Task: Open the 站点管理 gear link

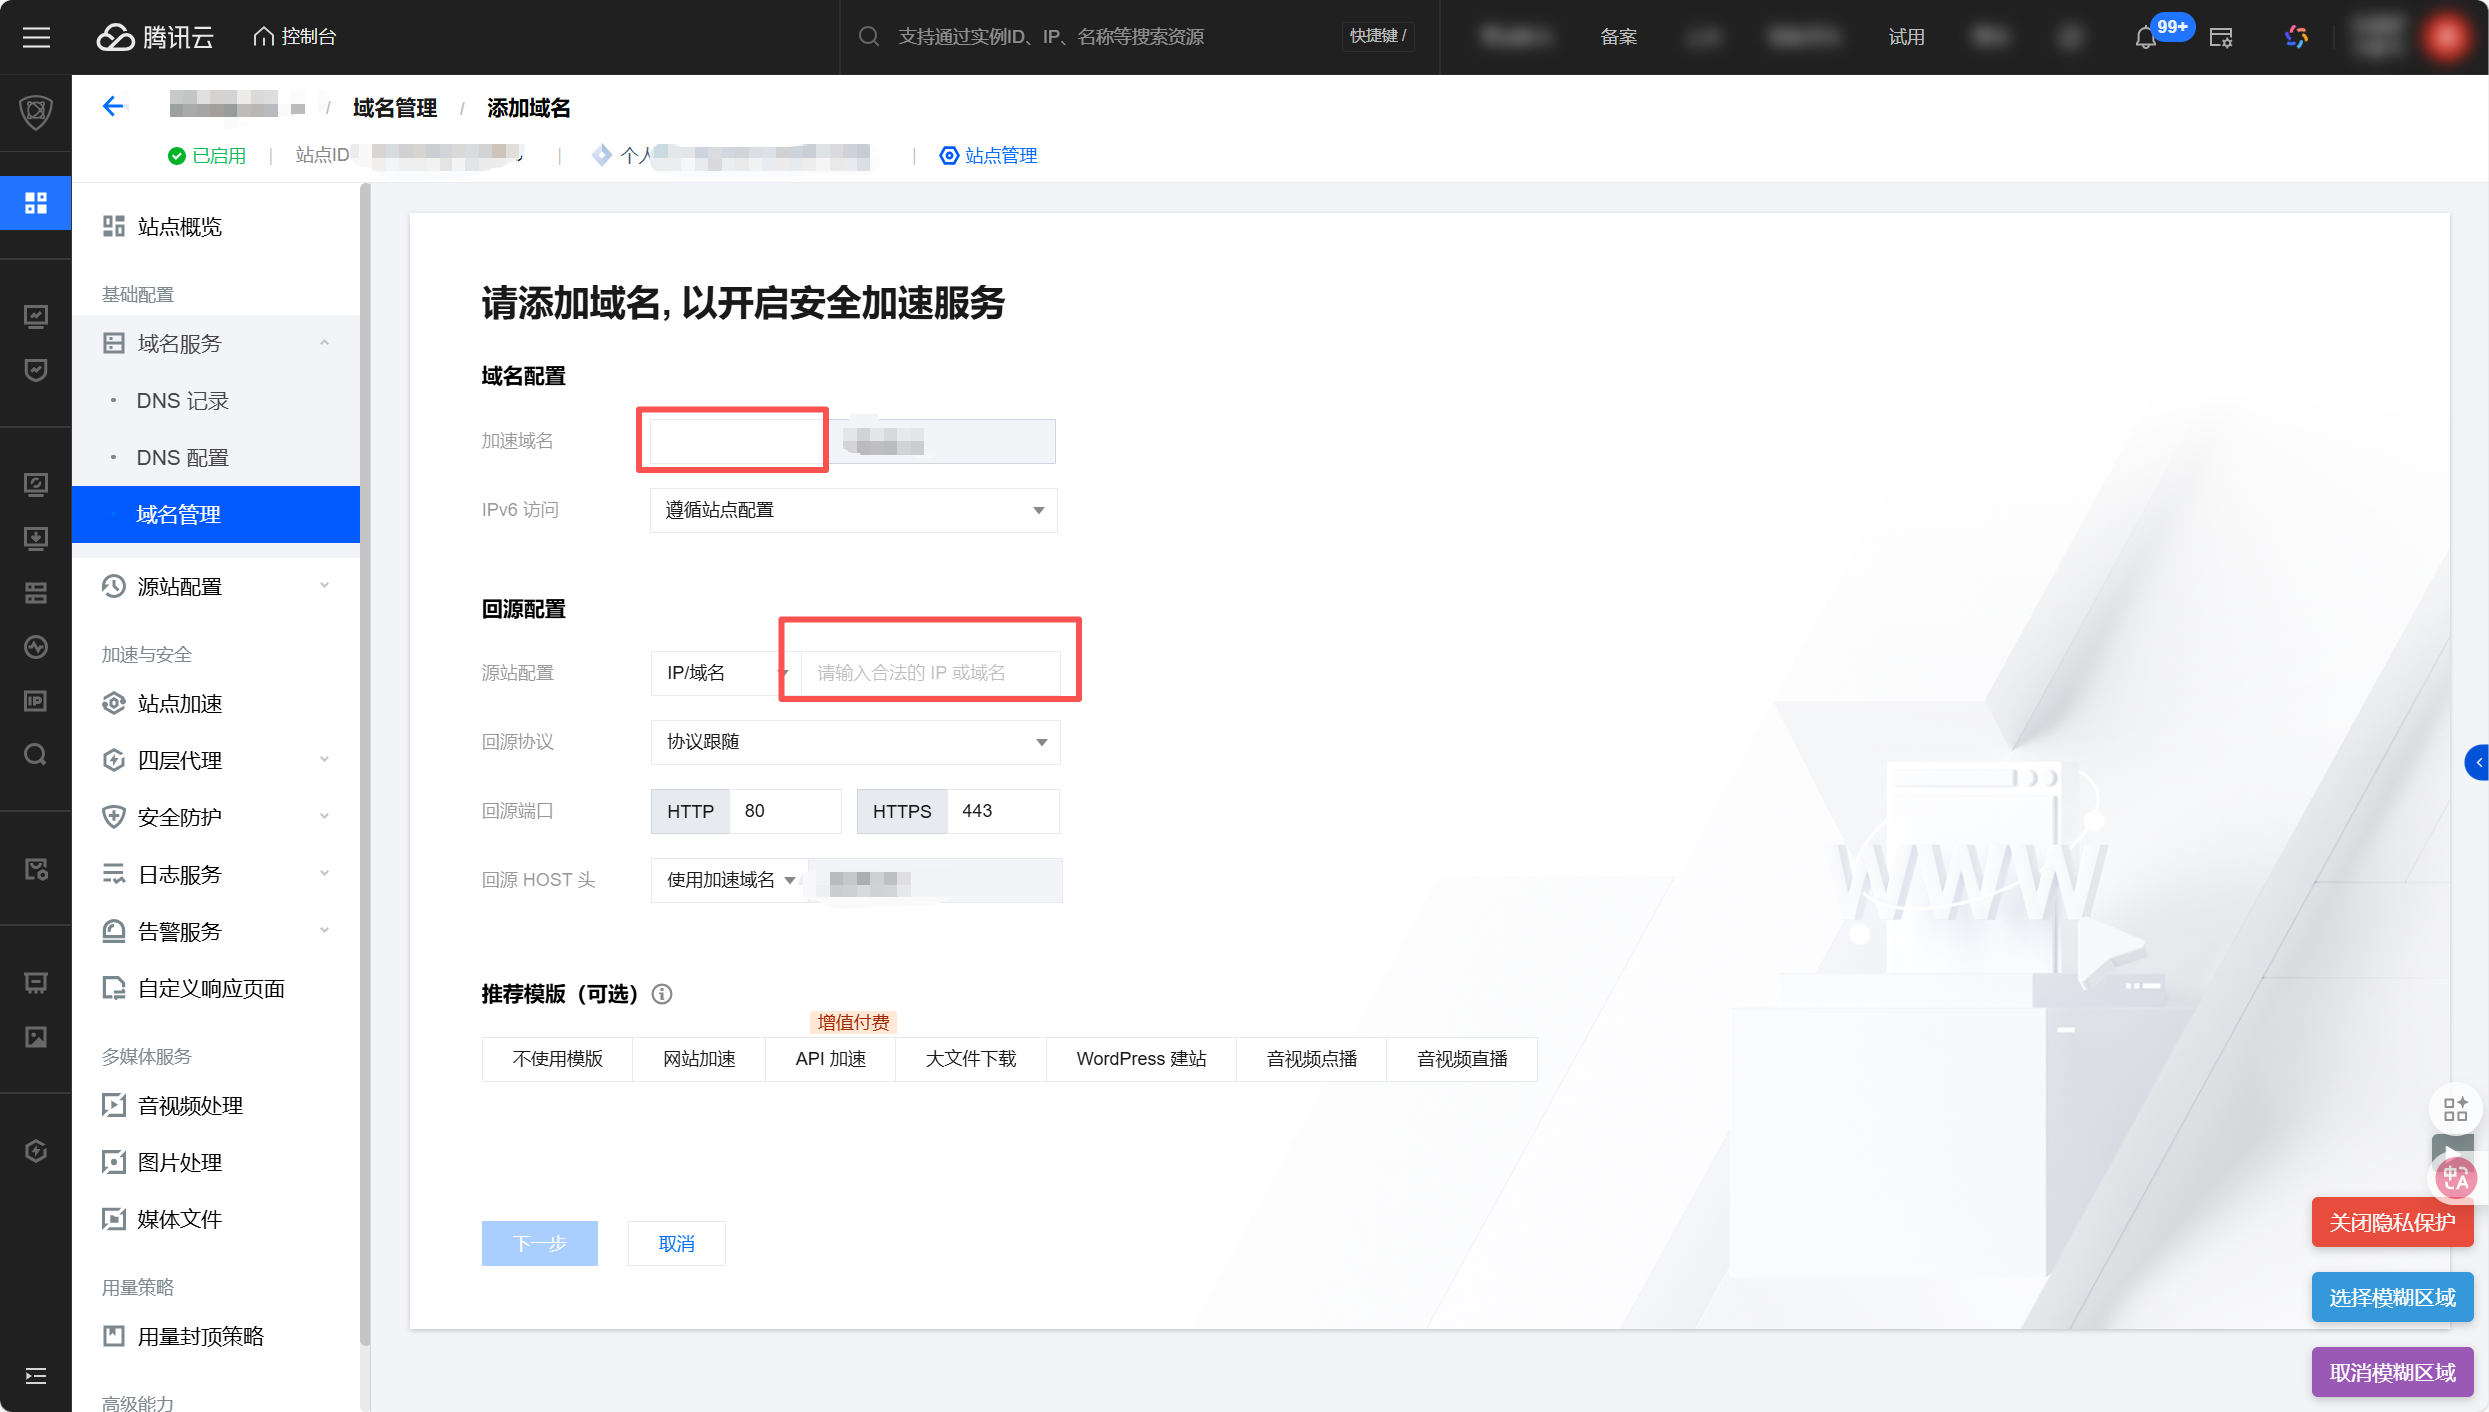Action: coord(988,155)
